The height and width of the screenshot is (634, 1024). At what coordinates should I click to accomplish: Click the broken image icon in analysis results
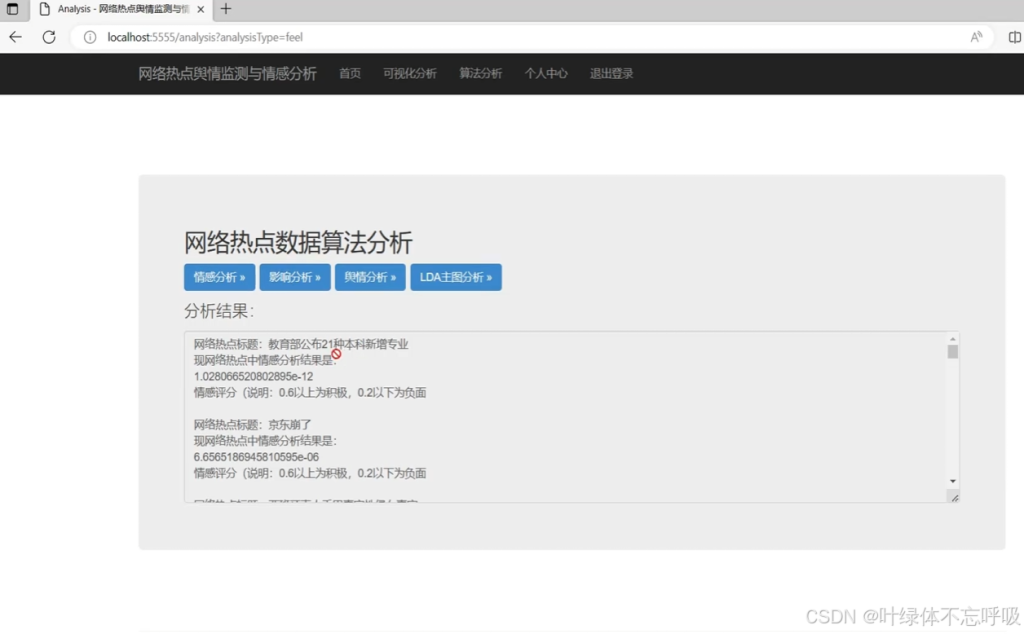336,354
